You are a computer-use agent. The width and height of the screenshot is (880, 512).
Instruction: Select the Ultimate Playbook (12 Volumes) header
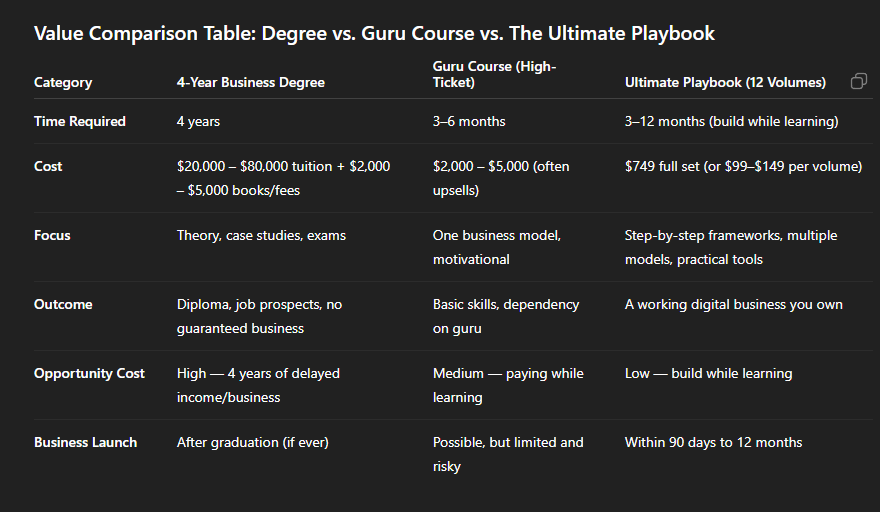(x=725, y=83)
